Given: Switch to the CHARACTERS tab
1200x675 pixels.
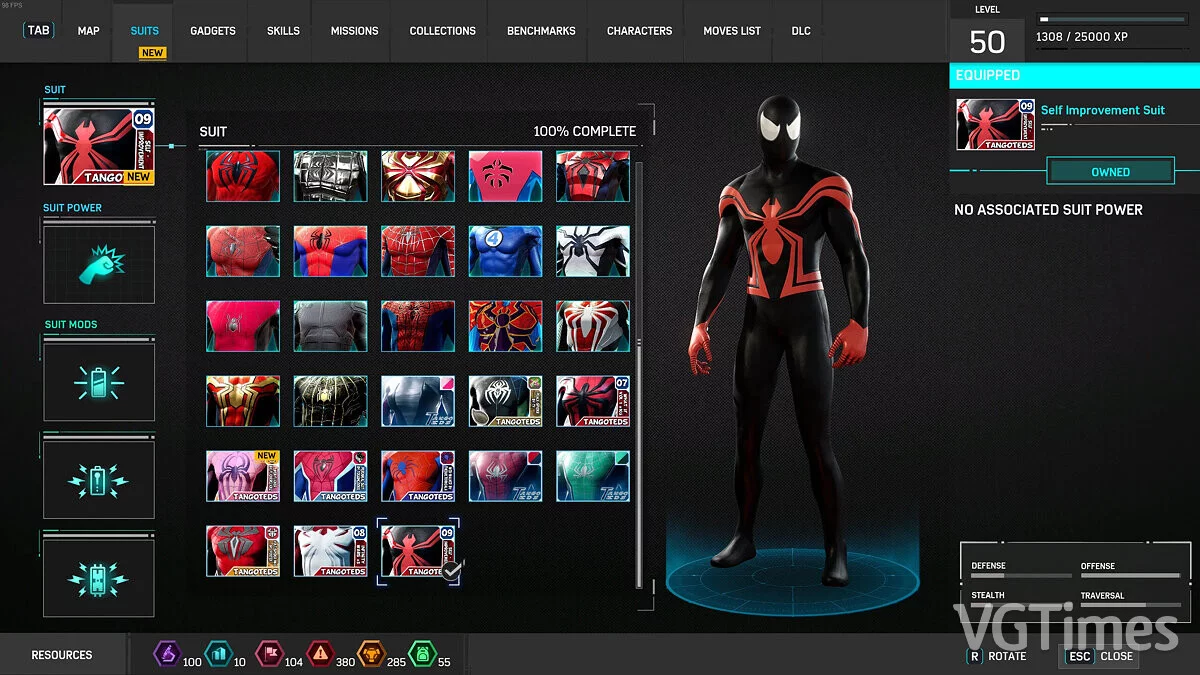Looking at the screenshot, I should point(637,31).
